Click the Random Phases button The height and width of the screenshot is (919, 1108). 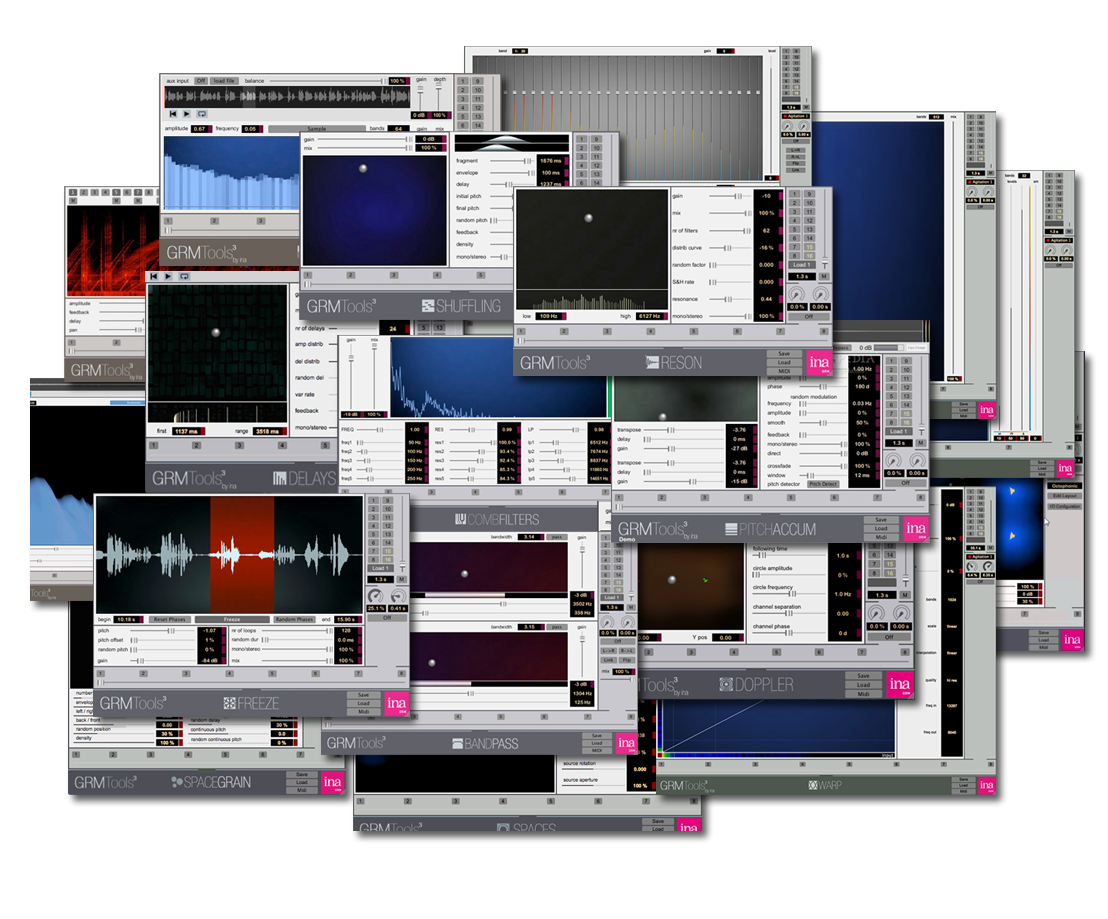coord(294,619)
